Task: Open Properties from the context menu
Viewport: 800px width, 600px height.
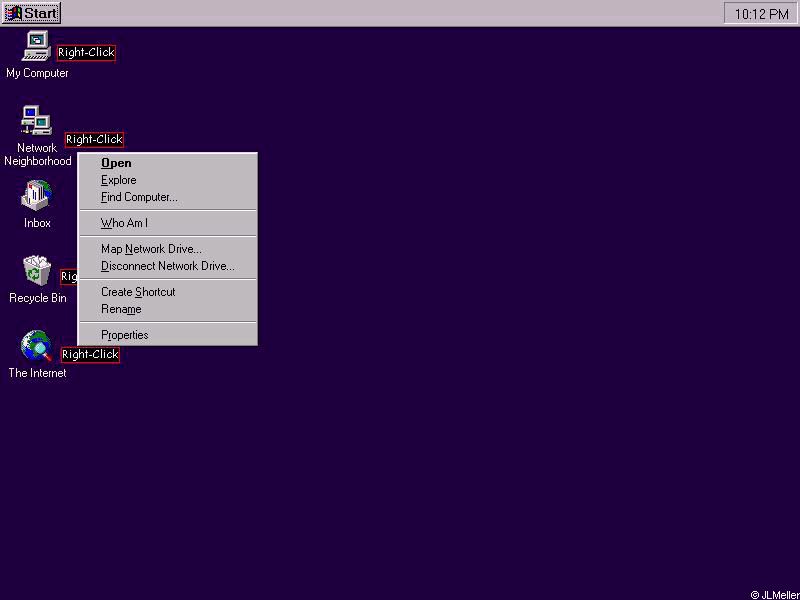Action: point(167,335)
